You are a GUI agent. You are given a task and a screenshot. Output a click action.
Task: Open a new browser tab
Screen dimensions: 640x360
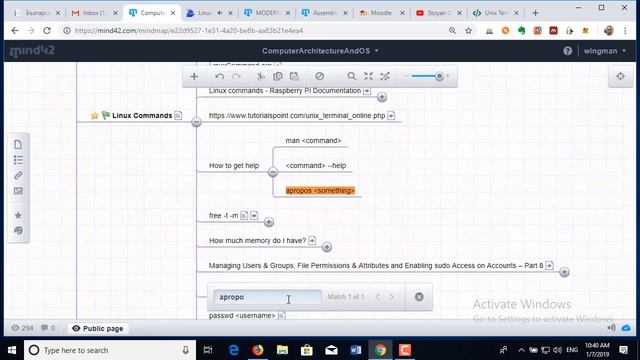coord(535,13)
